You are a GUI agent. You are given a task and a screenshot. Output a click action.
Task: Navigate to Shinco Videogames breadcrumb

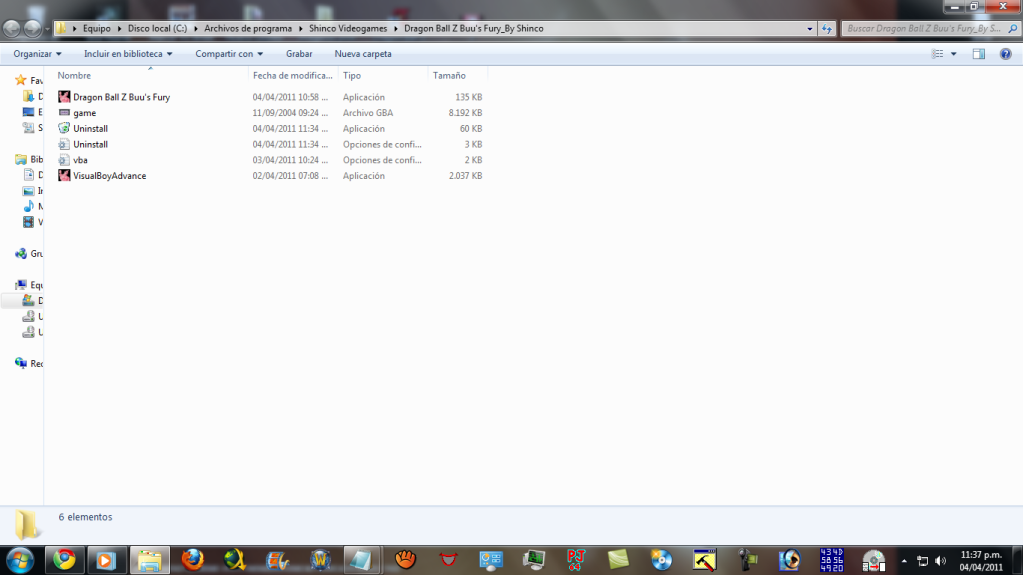pos(348,29)
